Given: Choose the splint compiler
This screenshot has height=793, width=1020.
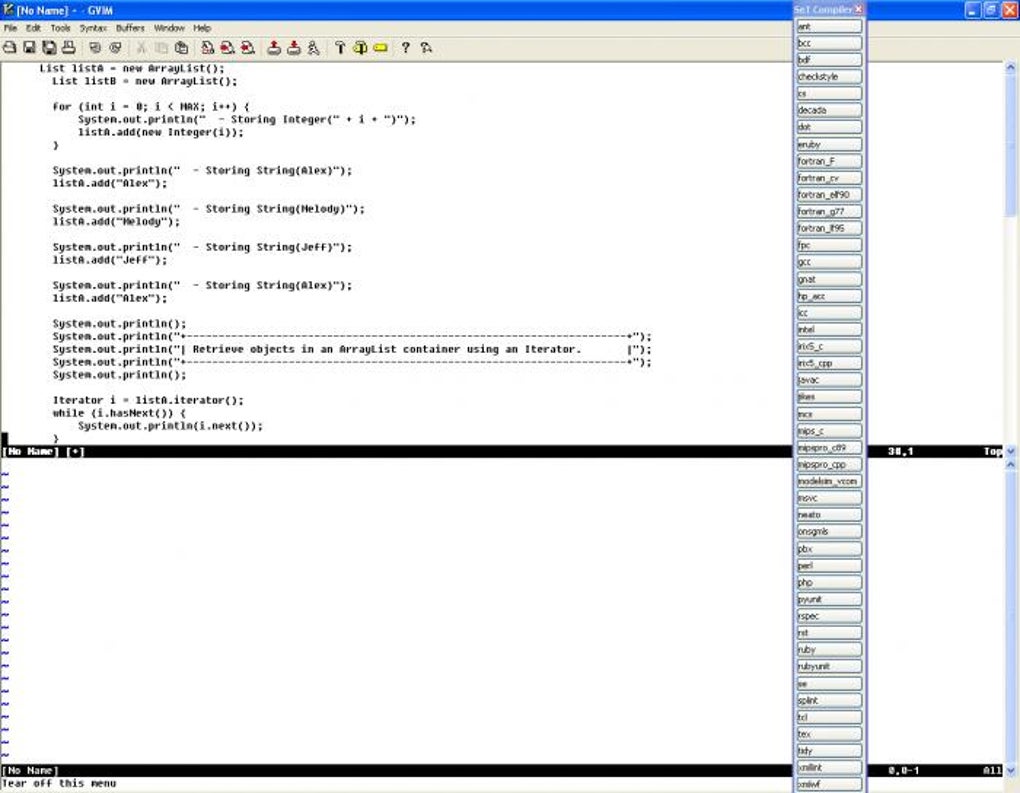Looking at the screenshot, I should click(829, 701).
